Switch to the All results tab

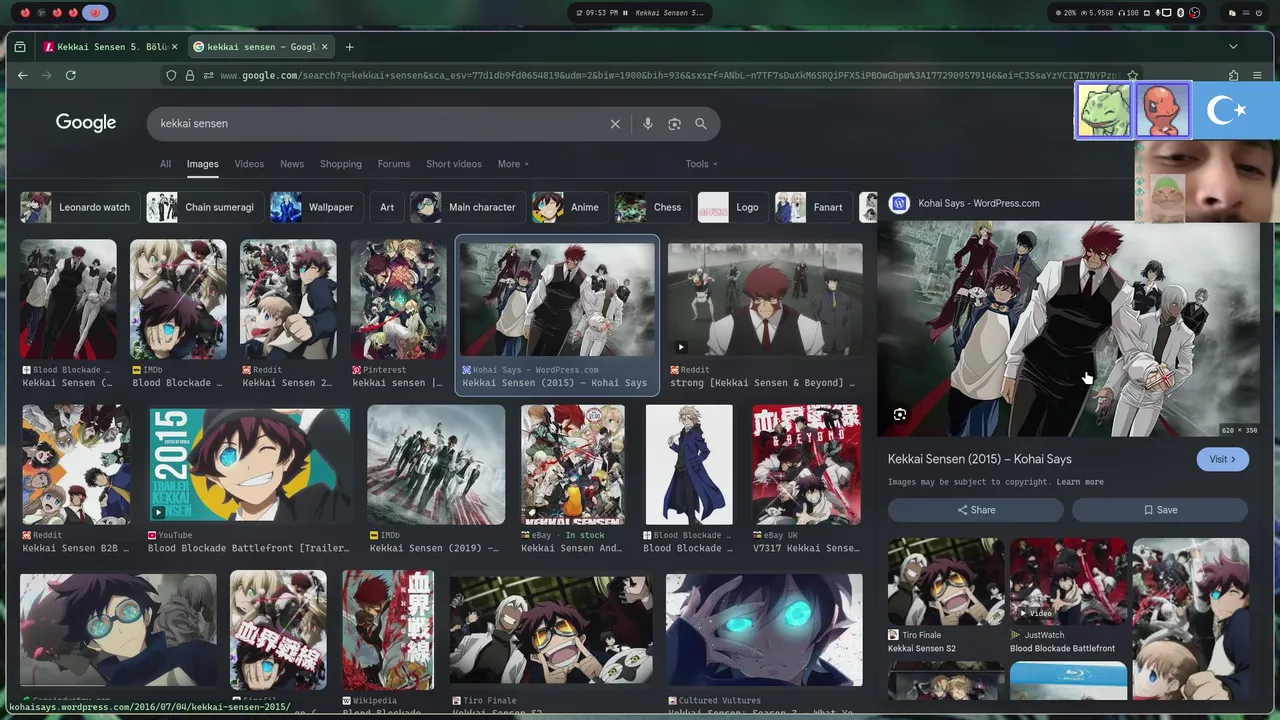(x=165, y=164)
